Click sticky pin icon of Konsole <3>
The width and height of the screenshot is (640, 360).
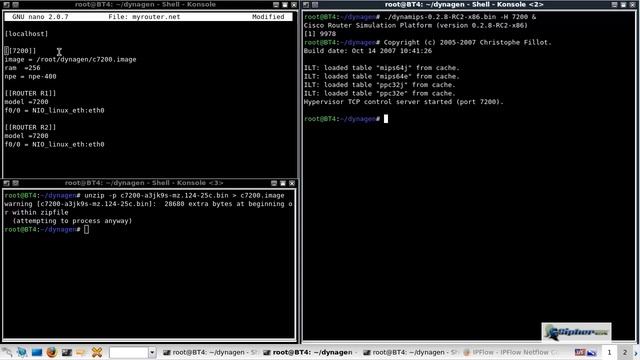point(15,183)
